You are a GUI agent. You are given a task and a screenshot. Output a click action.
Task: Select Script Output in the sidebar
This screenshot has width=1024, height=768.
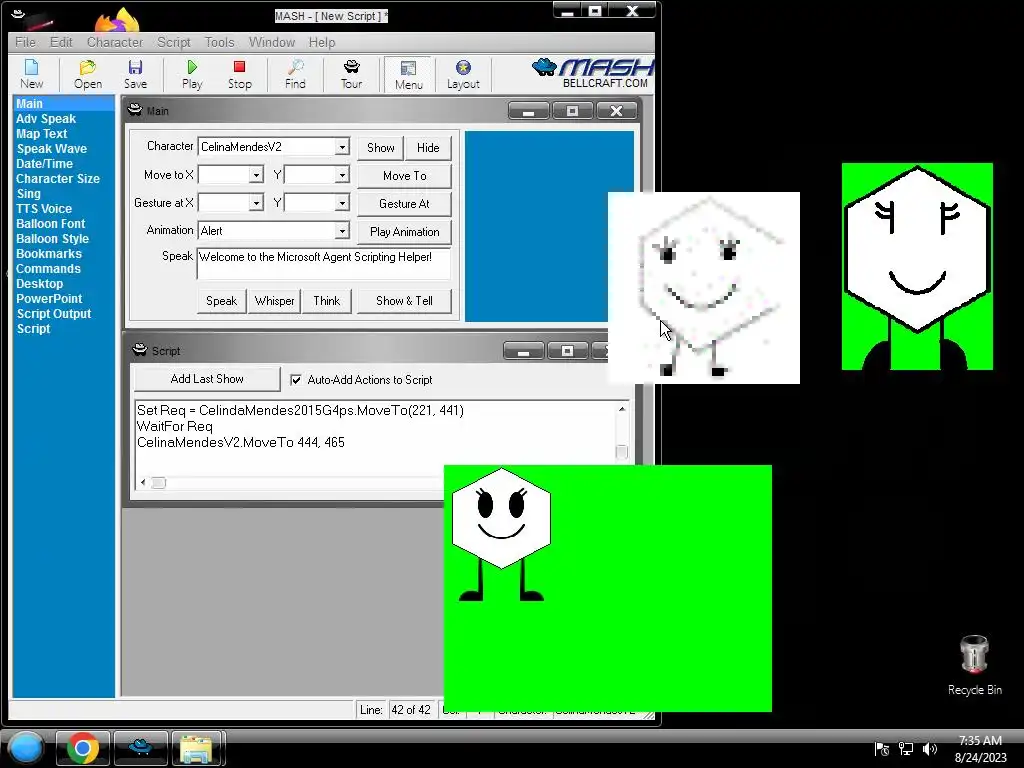[x=54, y=314]
